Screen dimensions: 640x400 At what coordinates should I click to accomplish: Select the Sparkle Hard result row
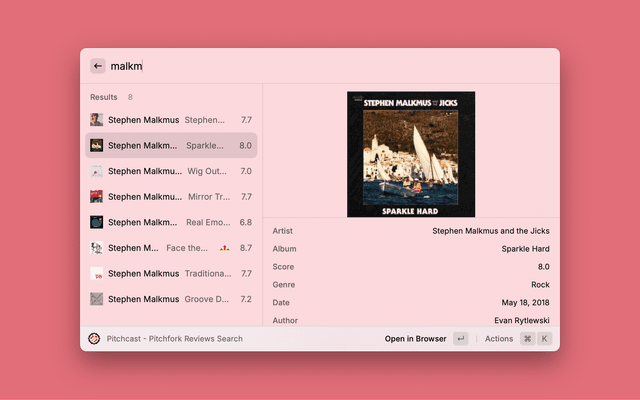[170, 145]
